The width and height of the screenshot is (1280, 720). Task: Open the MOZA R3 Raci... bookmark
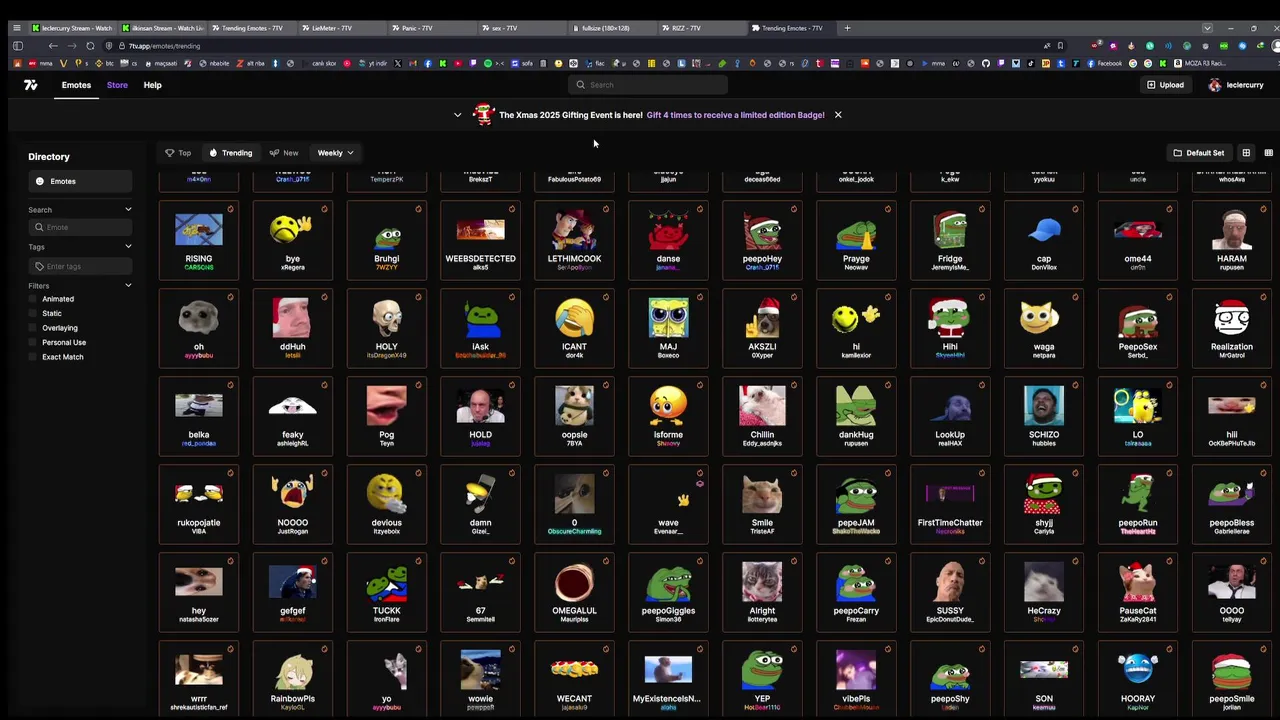tap(1199, 63)
